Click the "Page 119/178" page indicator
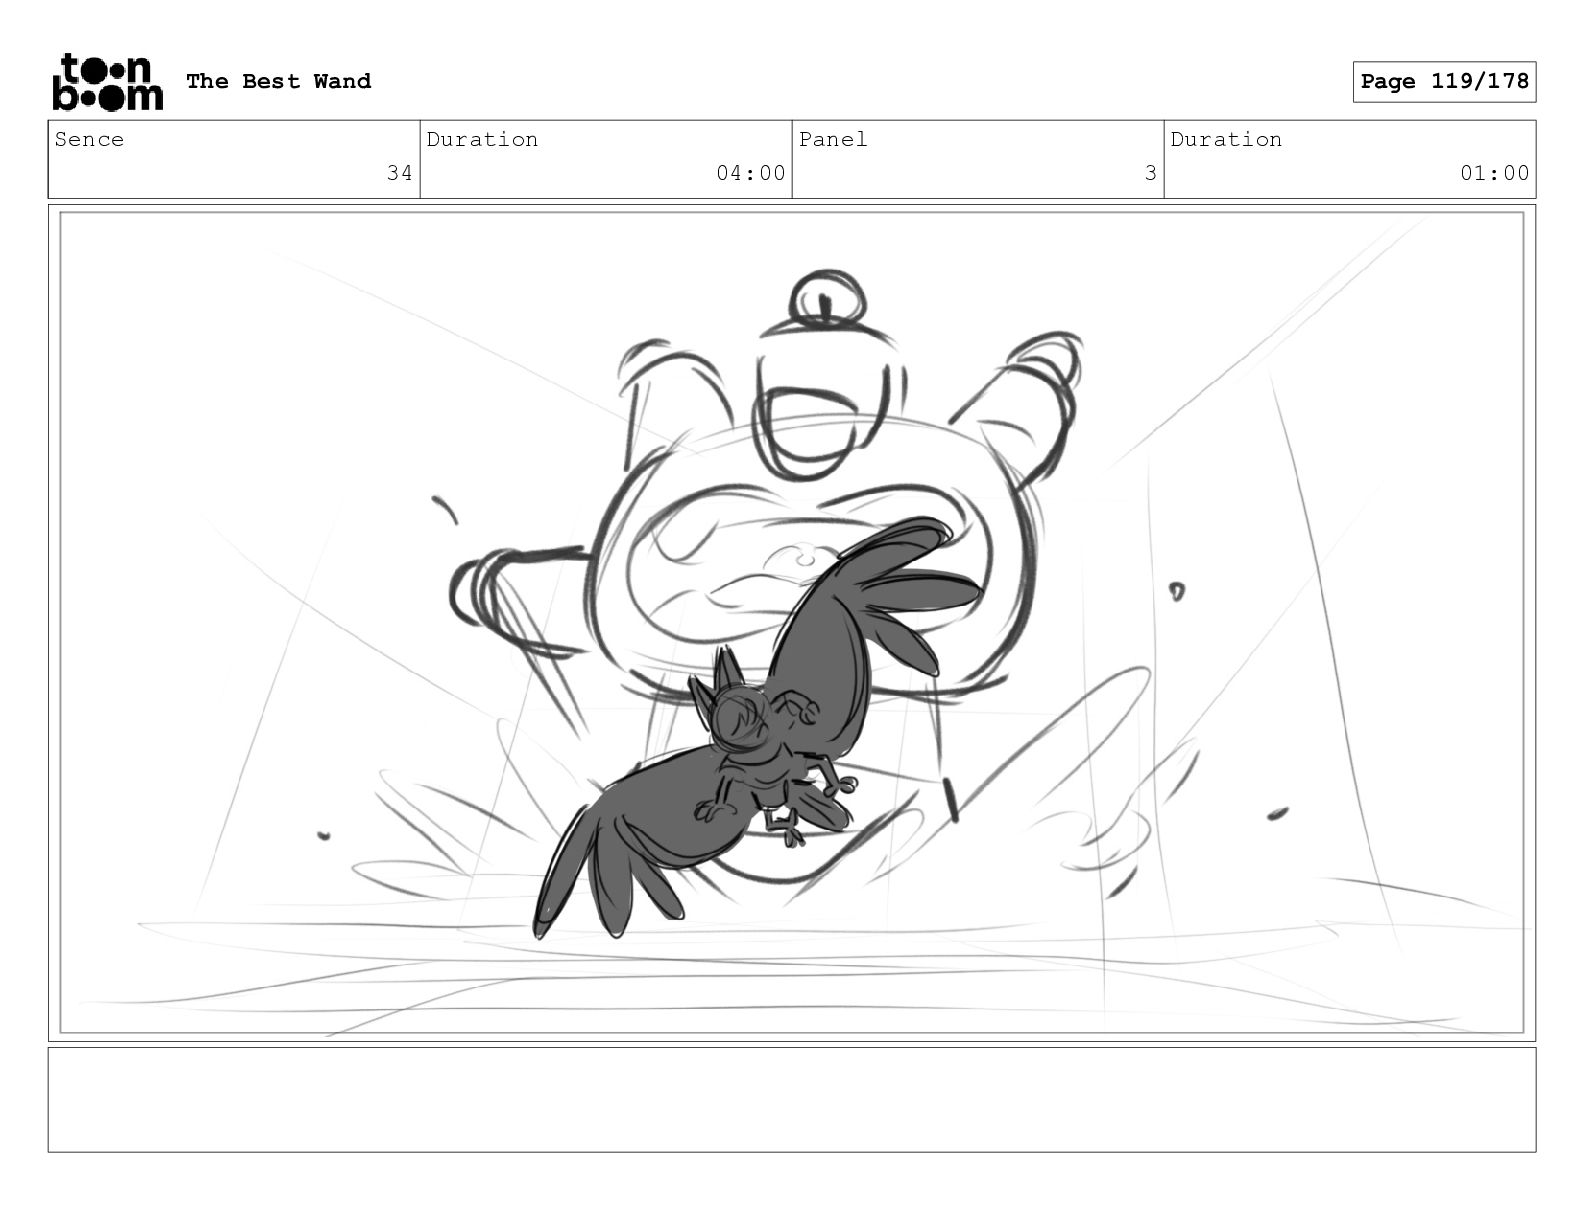The width and height of the screenshot is (1584, 1224). (1444, 82)
